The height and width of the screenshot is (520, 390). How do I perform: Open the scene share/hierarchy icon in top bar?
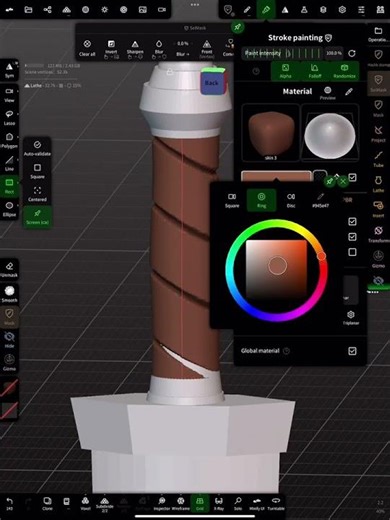coord(47,9)
